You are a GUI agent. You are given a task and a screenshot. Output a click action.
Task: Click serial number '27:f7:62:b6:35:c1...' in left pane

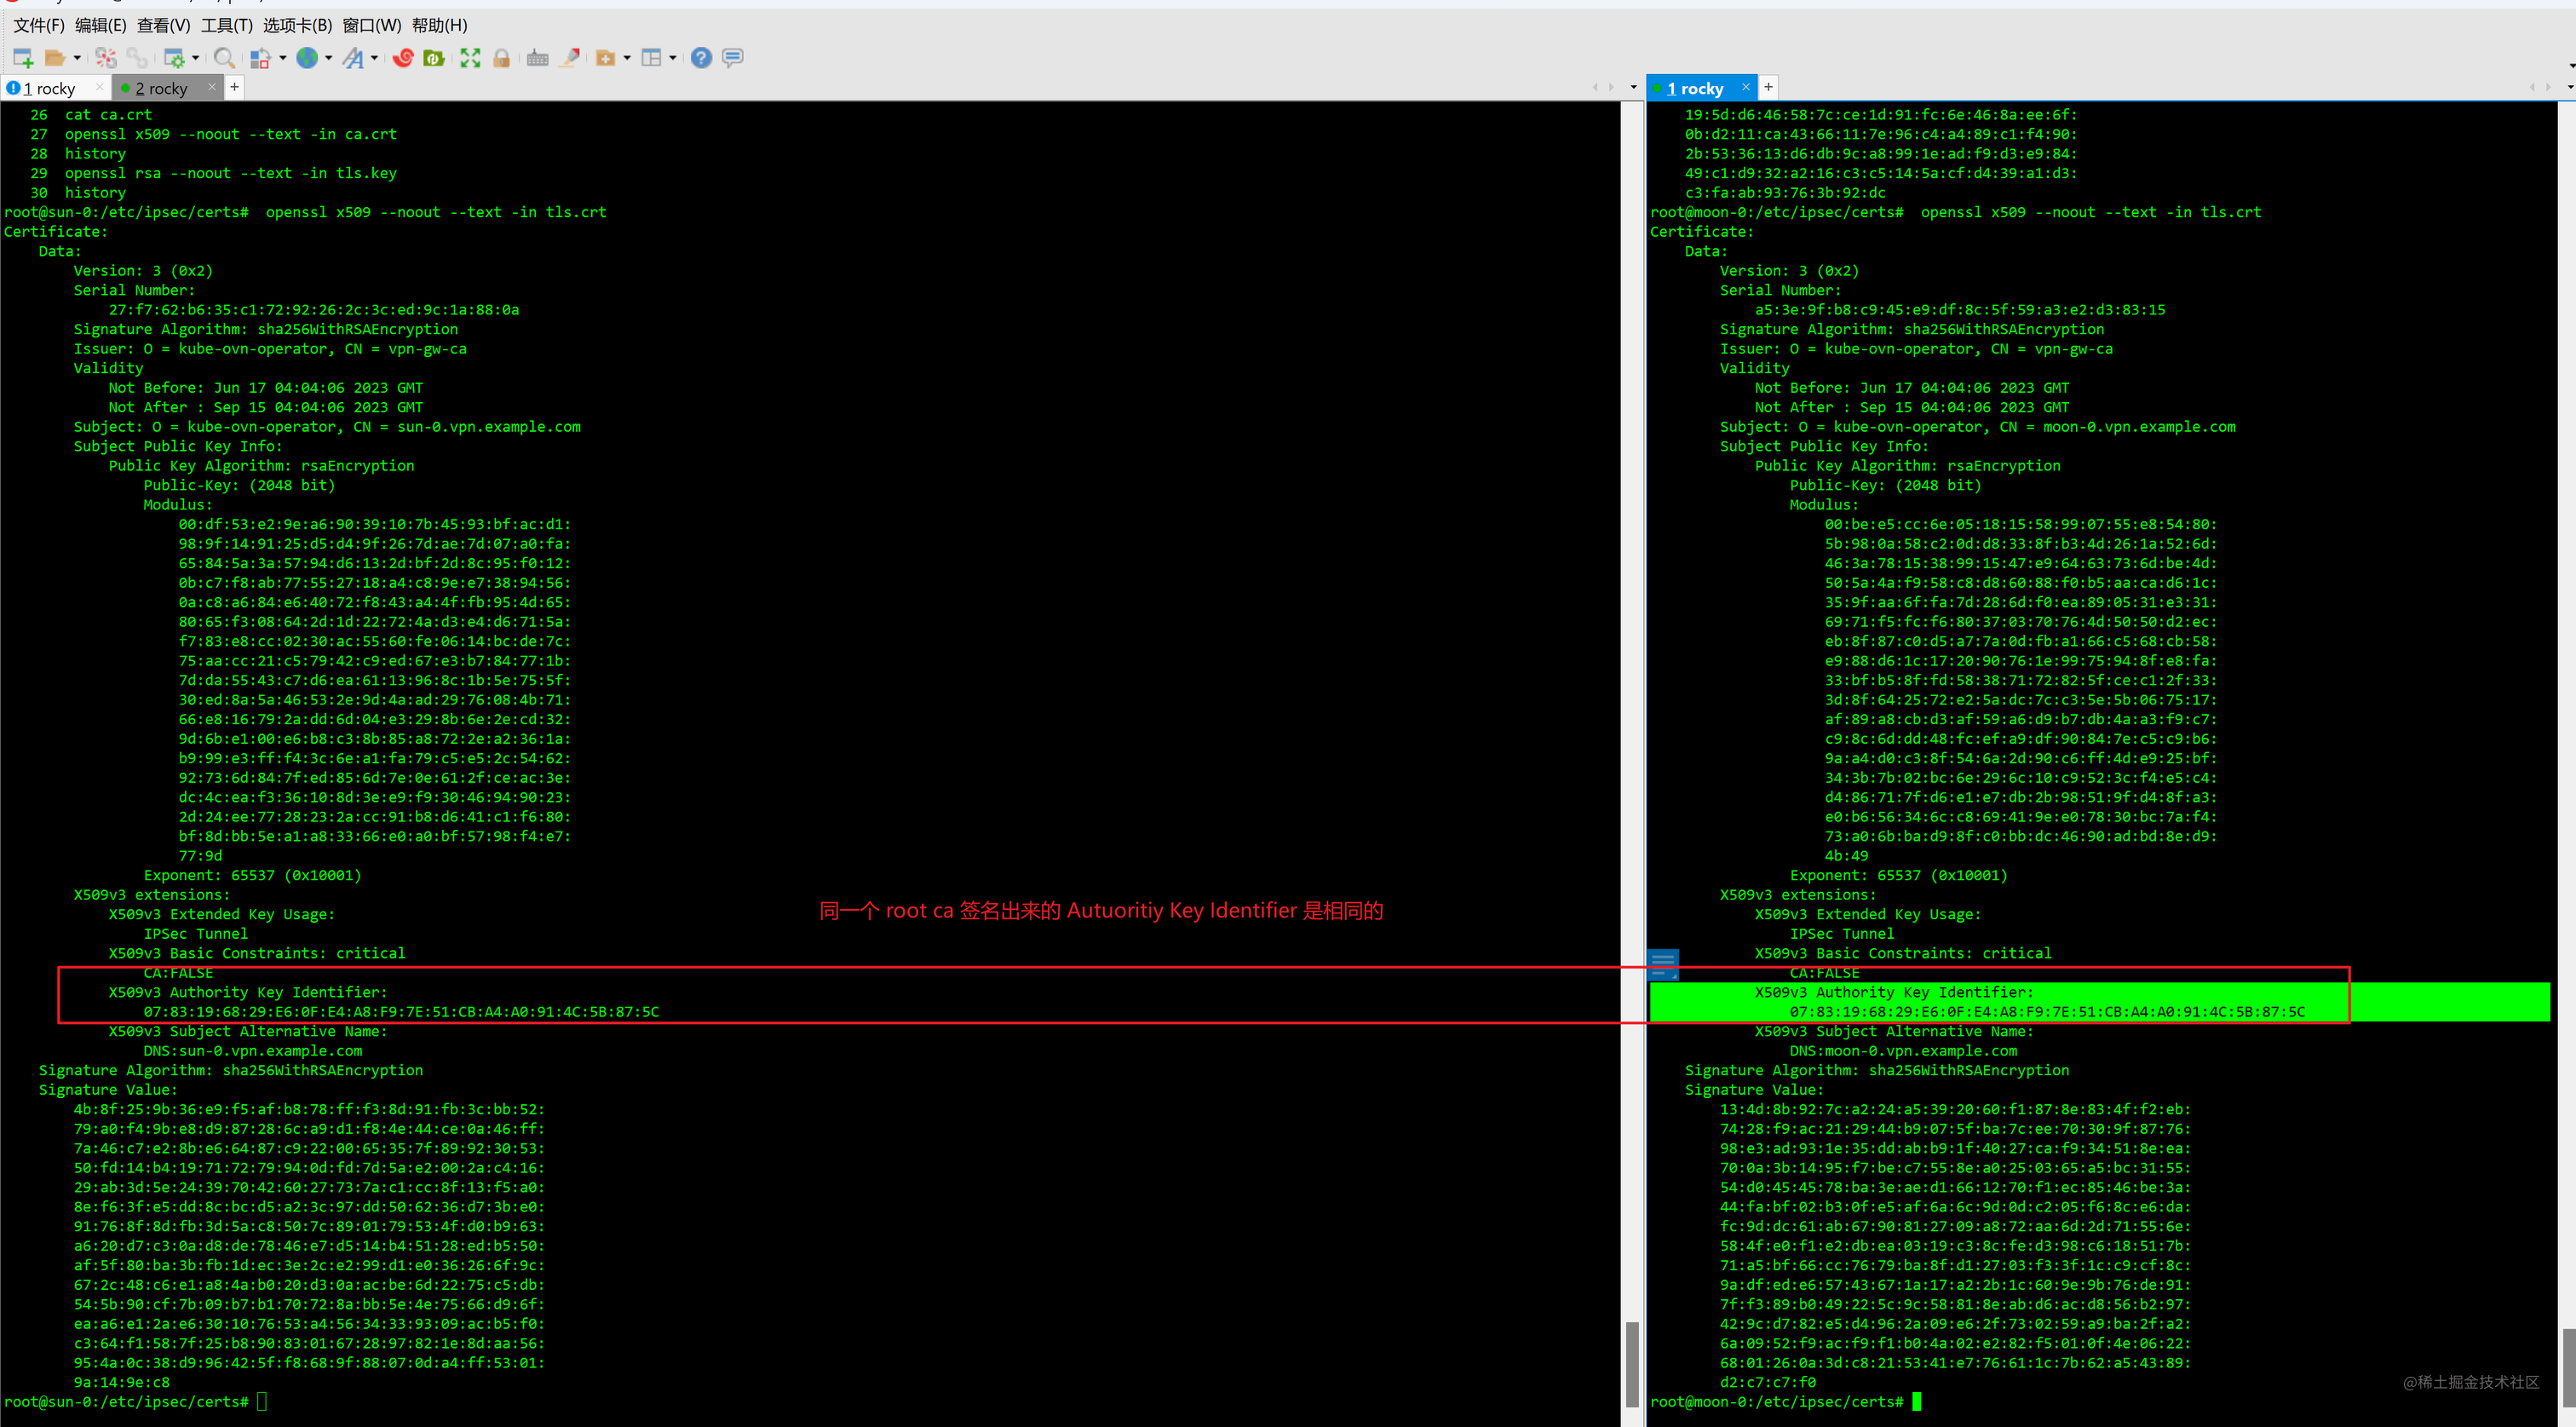click(x=314, y=310)
